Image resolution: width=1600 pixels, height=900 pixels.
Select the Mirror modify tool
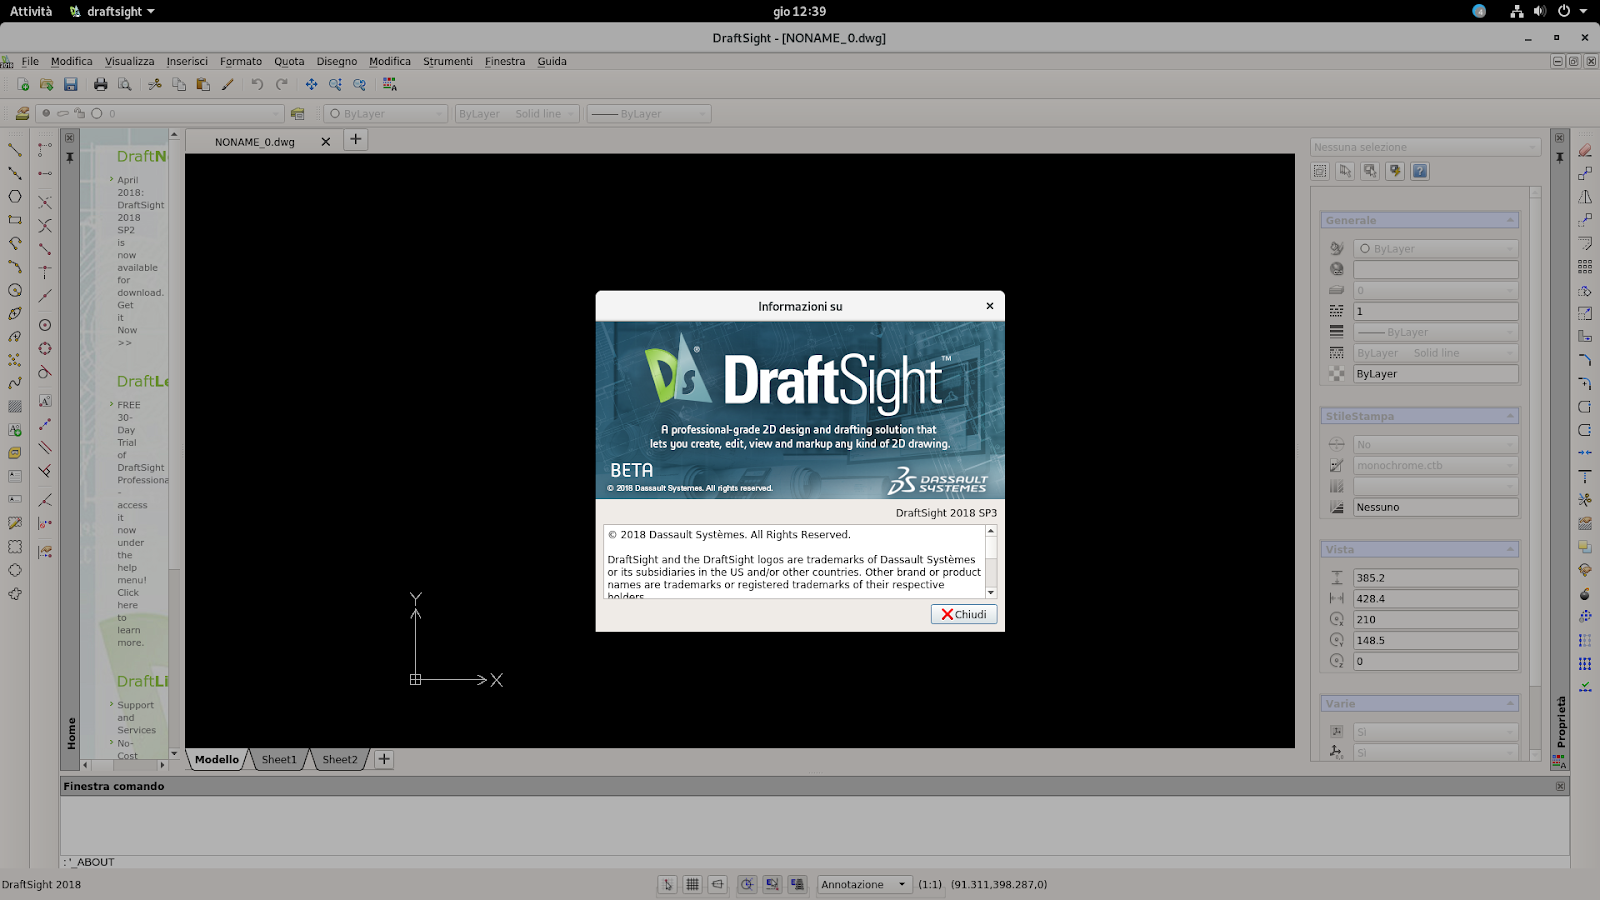click(x=1585, y=197)
